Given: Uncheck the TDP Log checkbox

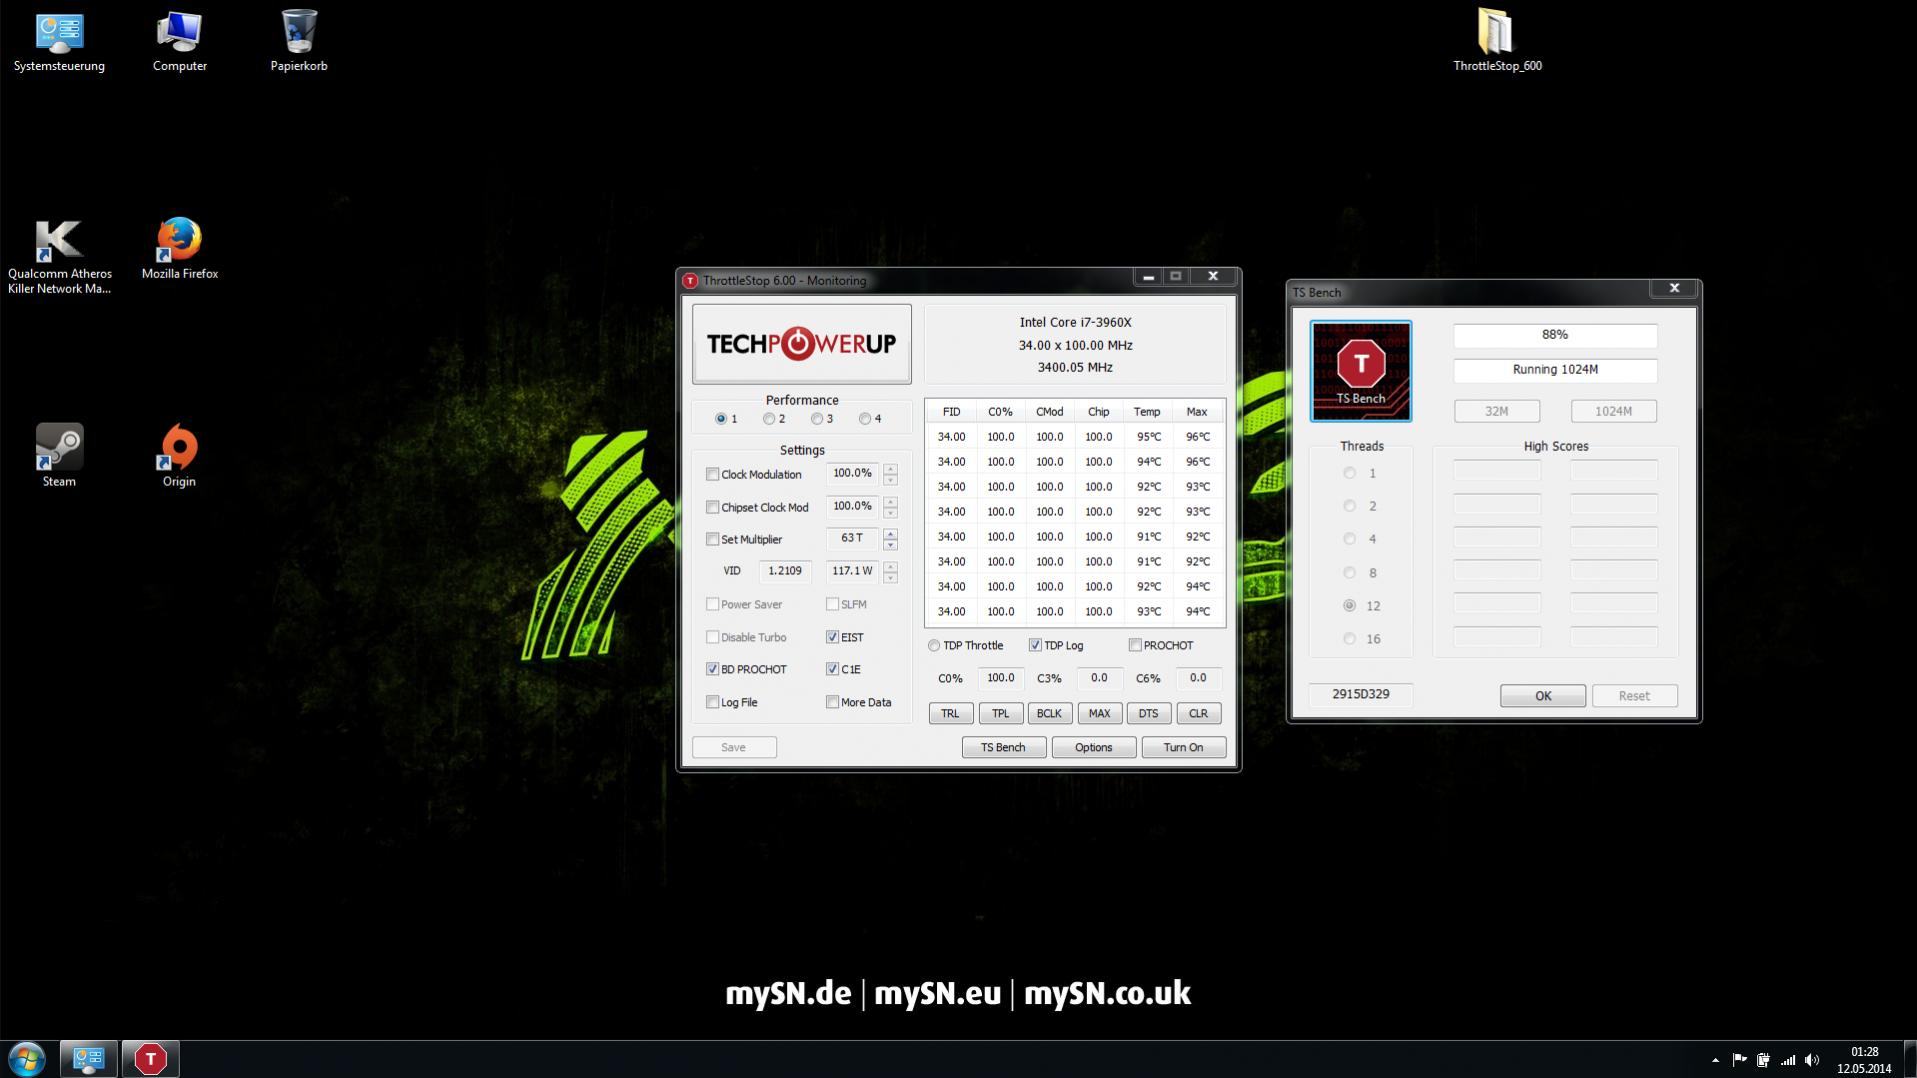Looking at the screenshot, I should point(1035,645).
